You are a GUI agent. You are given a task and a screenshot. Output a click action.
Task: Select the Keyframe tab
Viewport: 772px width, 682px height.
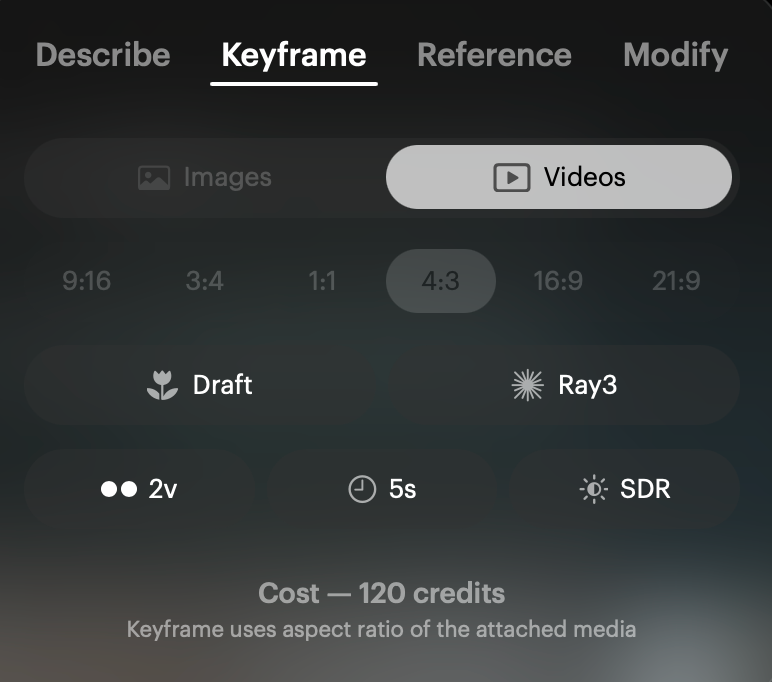(294, 55)
